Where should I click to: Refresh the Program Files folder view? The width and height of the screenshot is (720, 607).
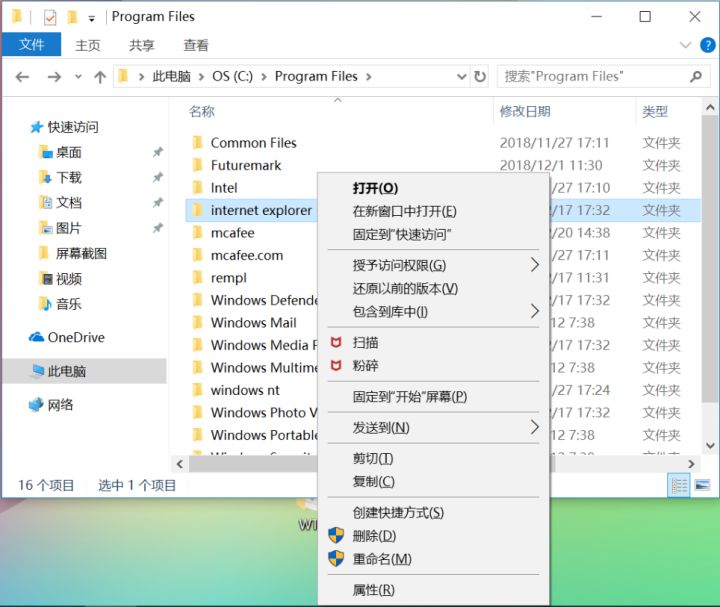point(479,76)
